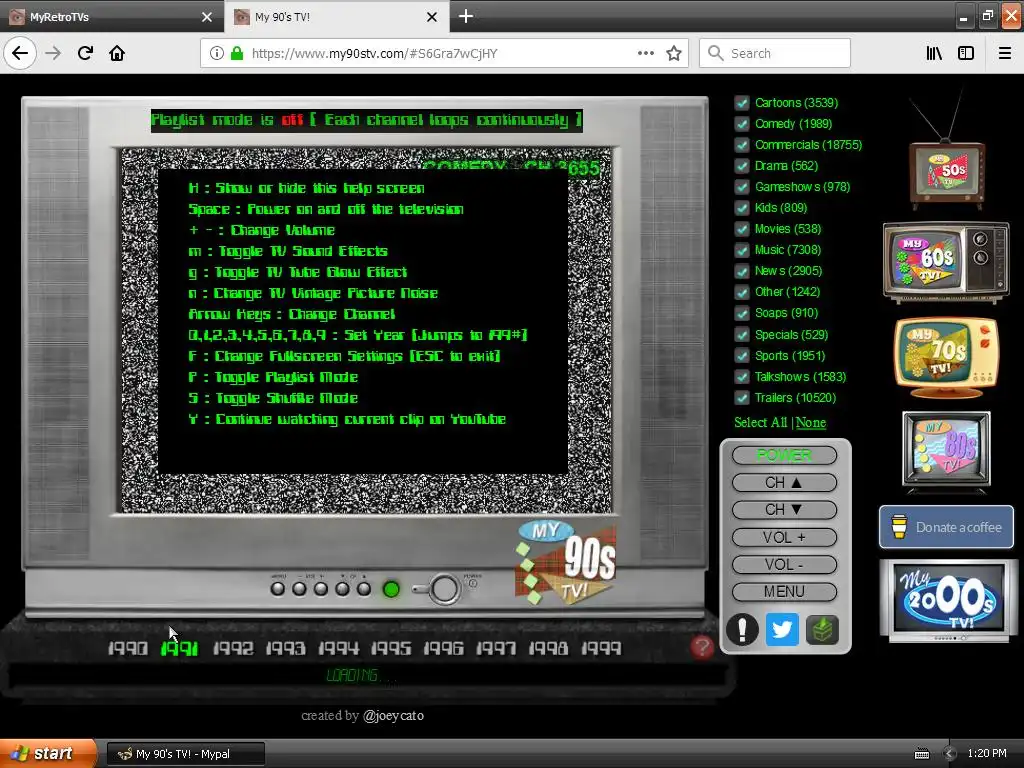Toggle the Talkshows (1583) checkbox

point(742,377)
